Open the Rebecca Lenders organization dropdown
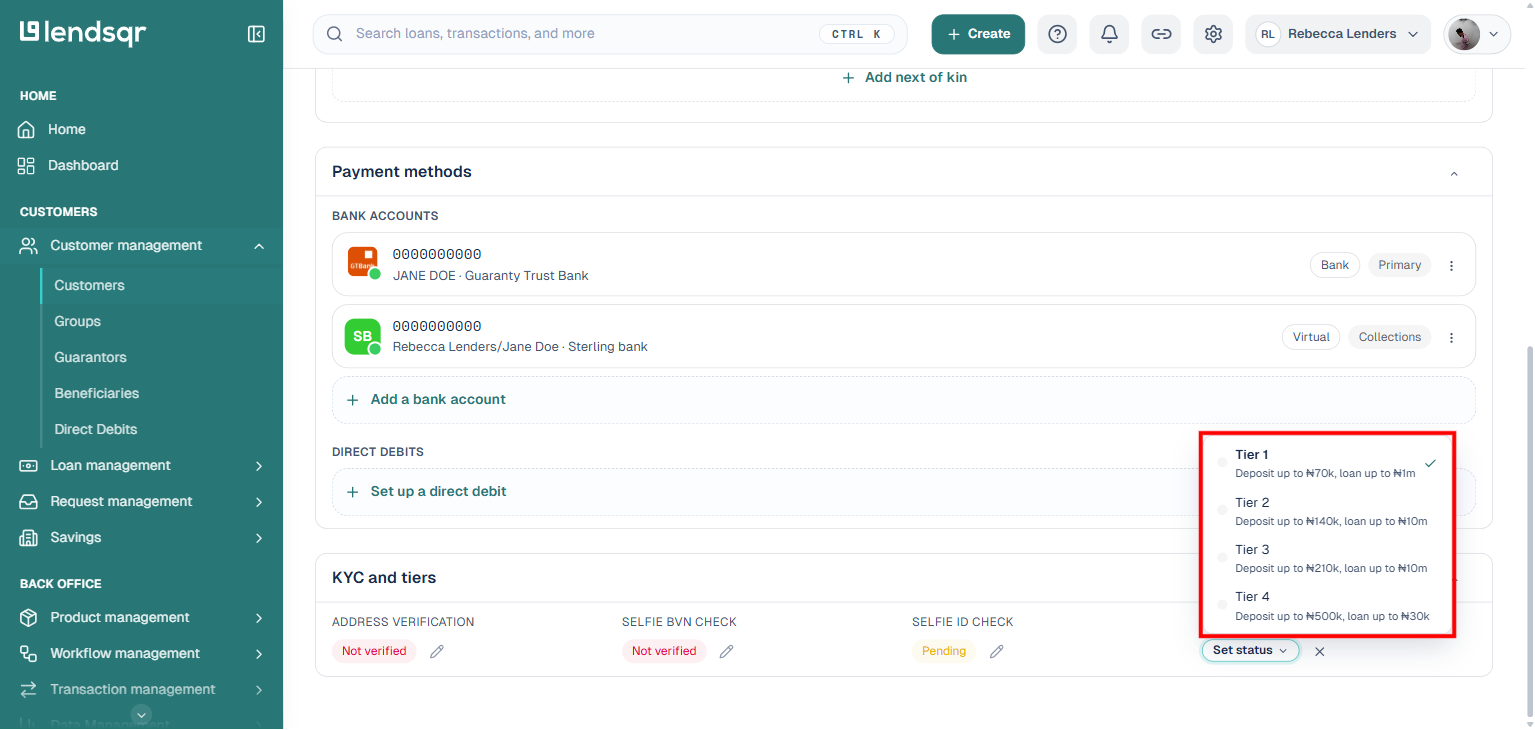 click(x=1338, y=34)
